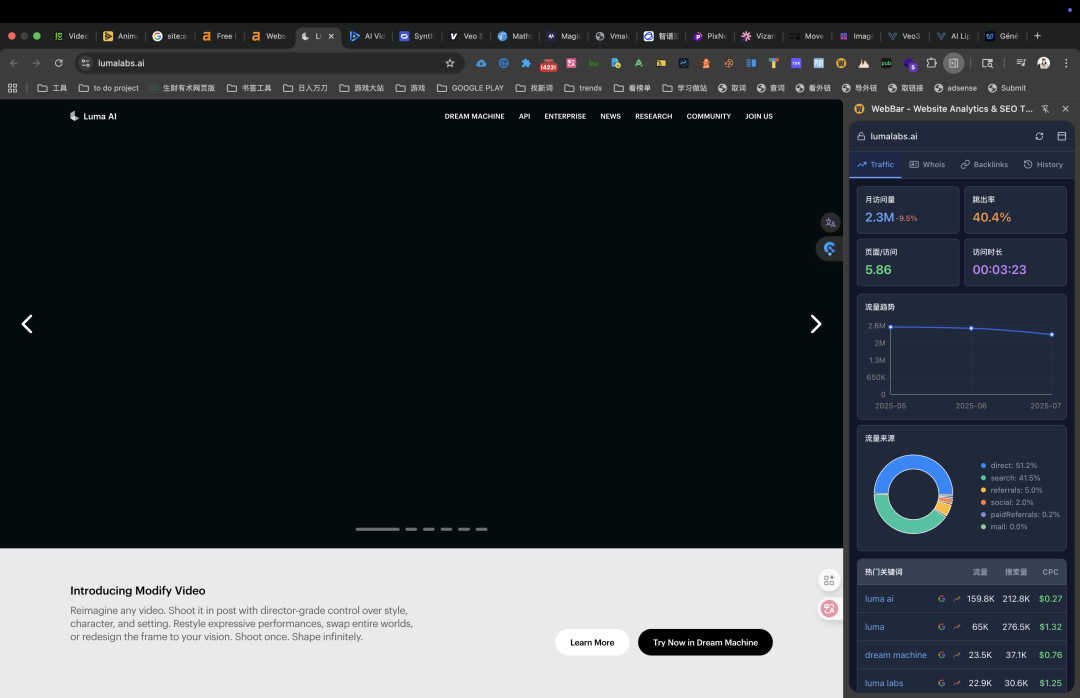The image size is (1080, 698).
Task: Select the first carousel indicator bar
Action: tap(377, 529)
